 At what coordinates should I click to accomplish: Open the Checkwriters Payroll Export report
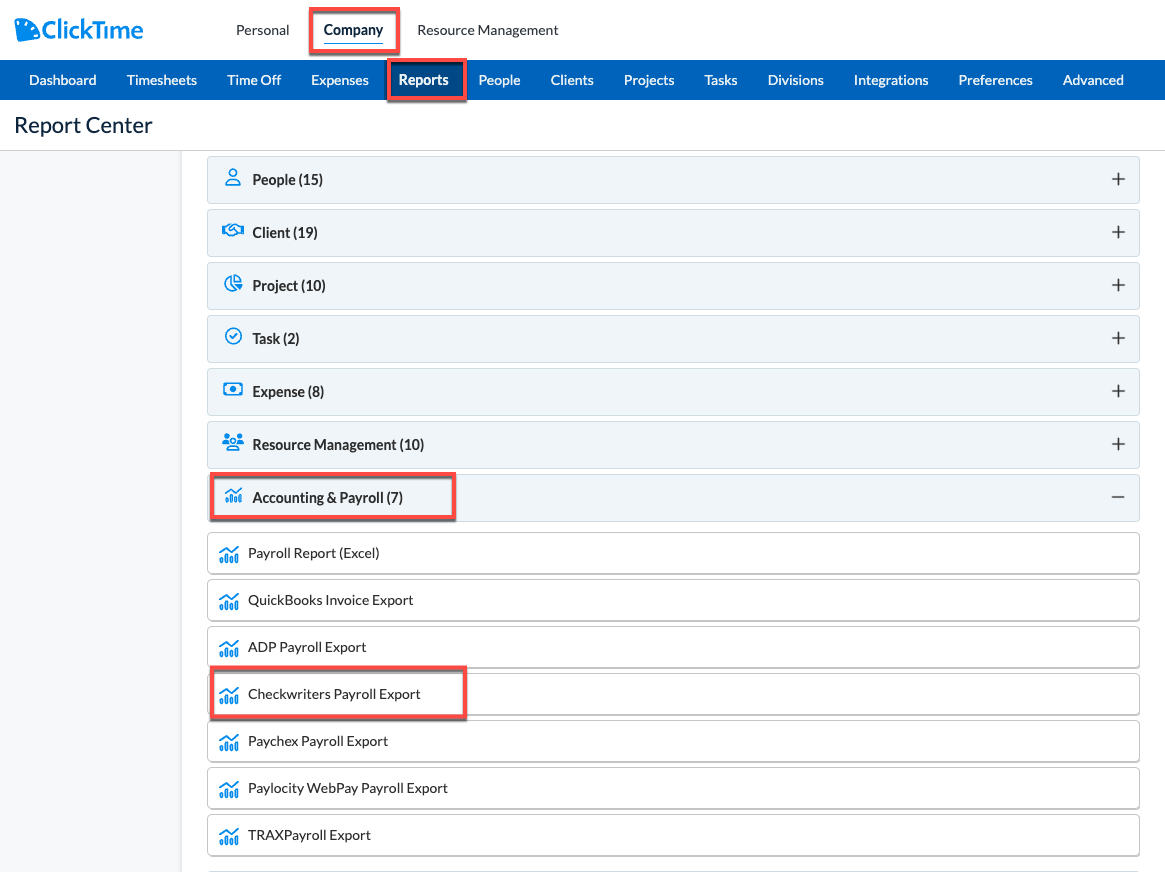[x=673, y=694]
